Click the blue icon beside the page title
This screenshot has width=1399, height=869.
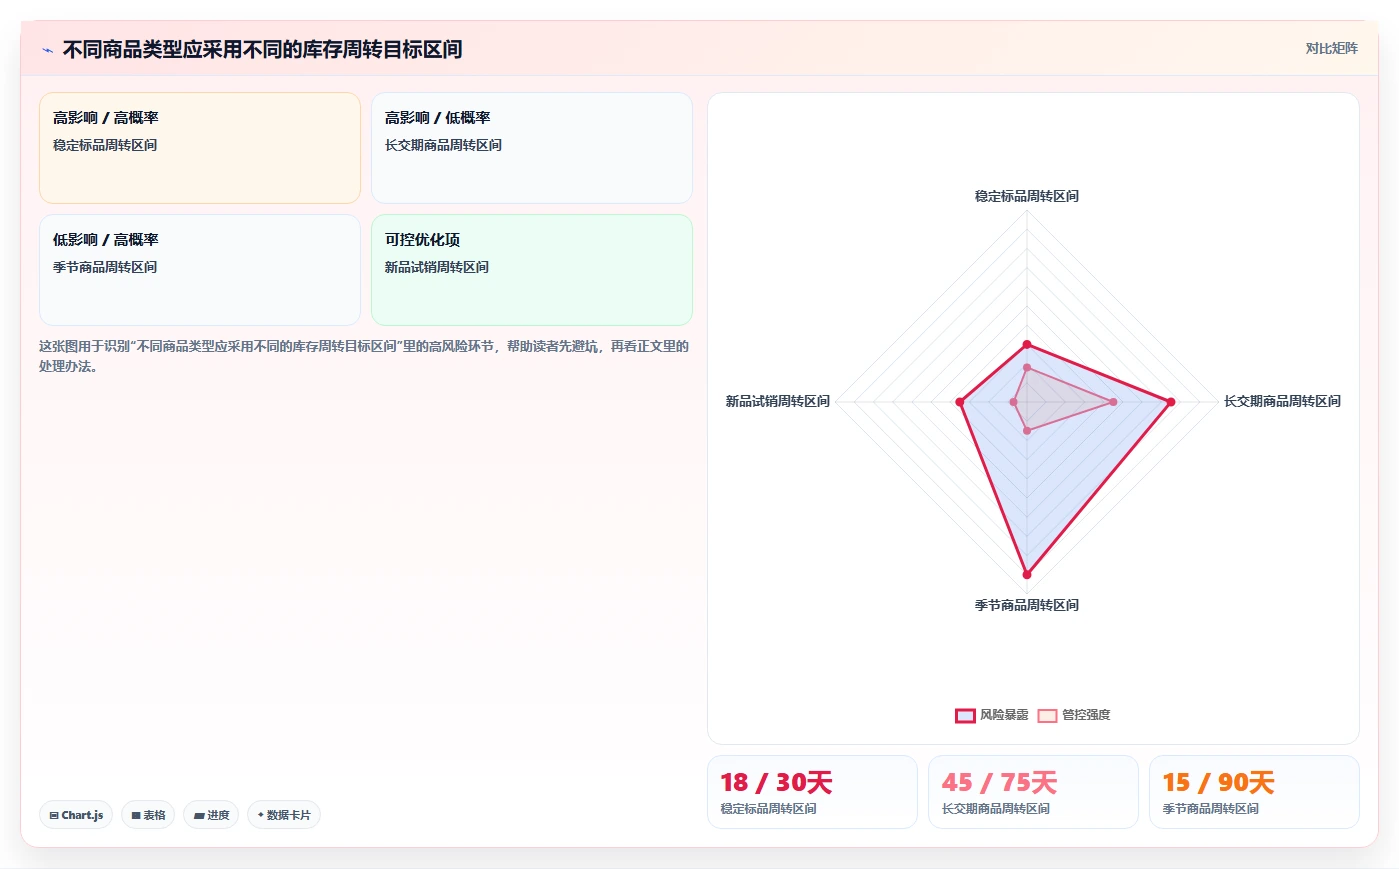pos(47,50)
